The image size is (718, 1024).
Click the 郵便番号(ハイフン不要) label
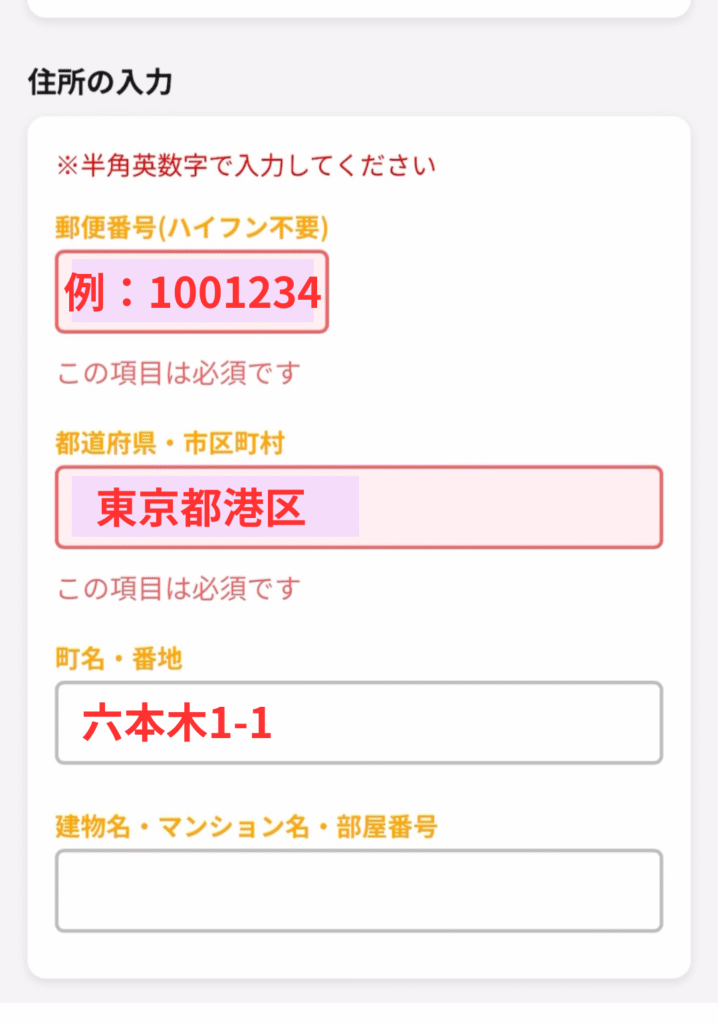(192, 229)
